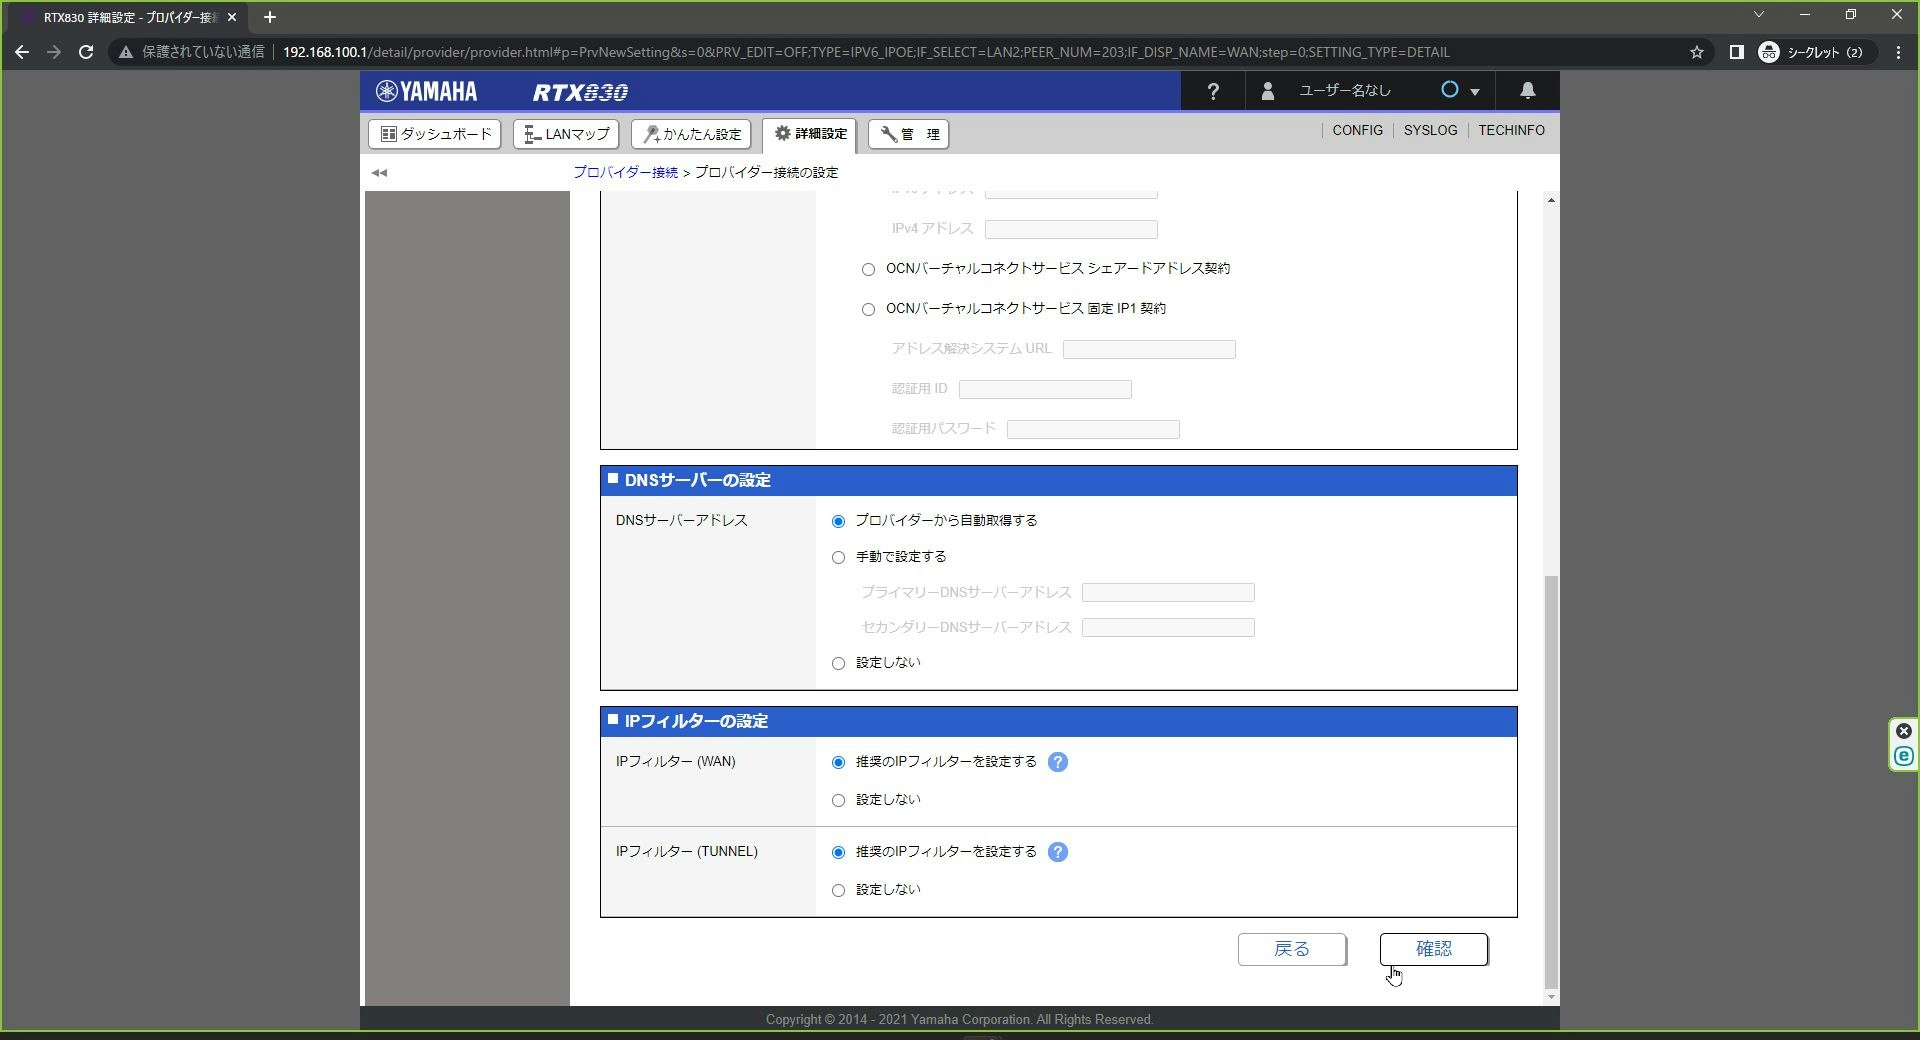The height and width of the screenshot is (1040, 1920).
Task: Click the 認証用パスワード field
Action: 1093,429
